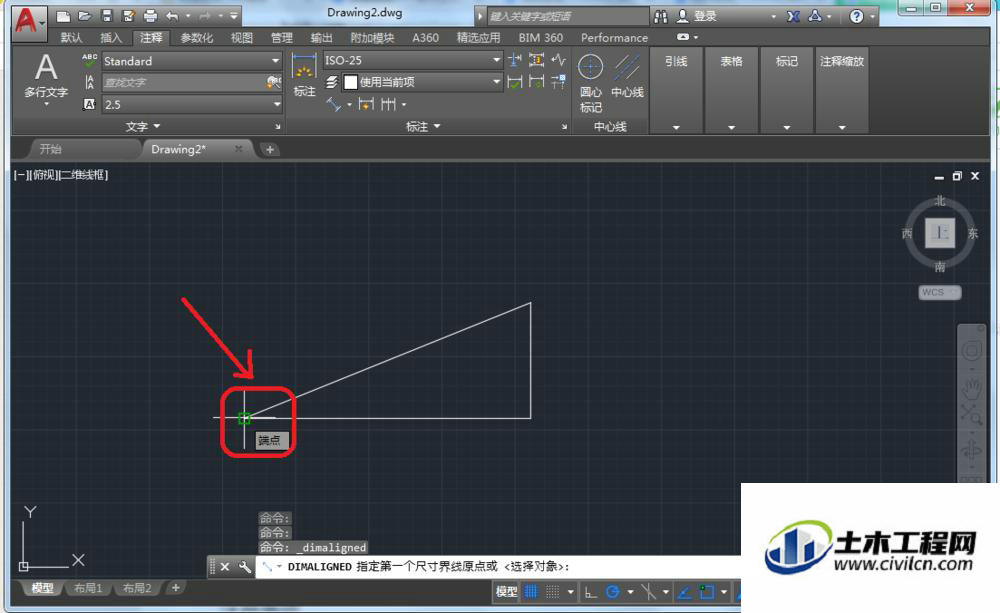The width and height of the screenshot is (1000, 613).
Task: Click the Dimension (标注) tool icon
Action: [304, 75]
